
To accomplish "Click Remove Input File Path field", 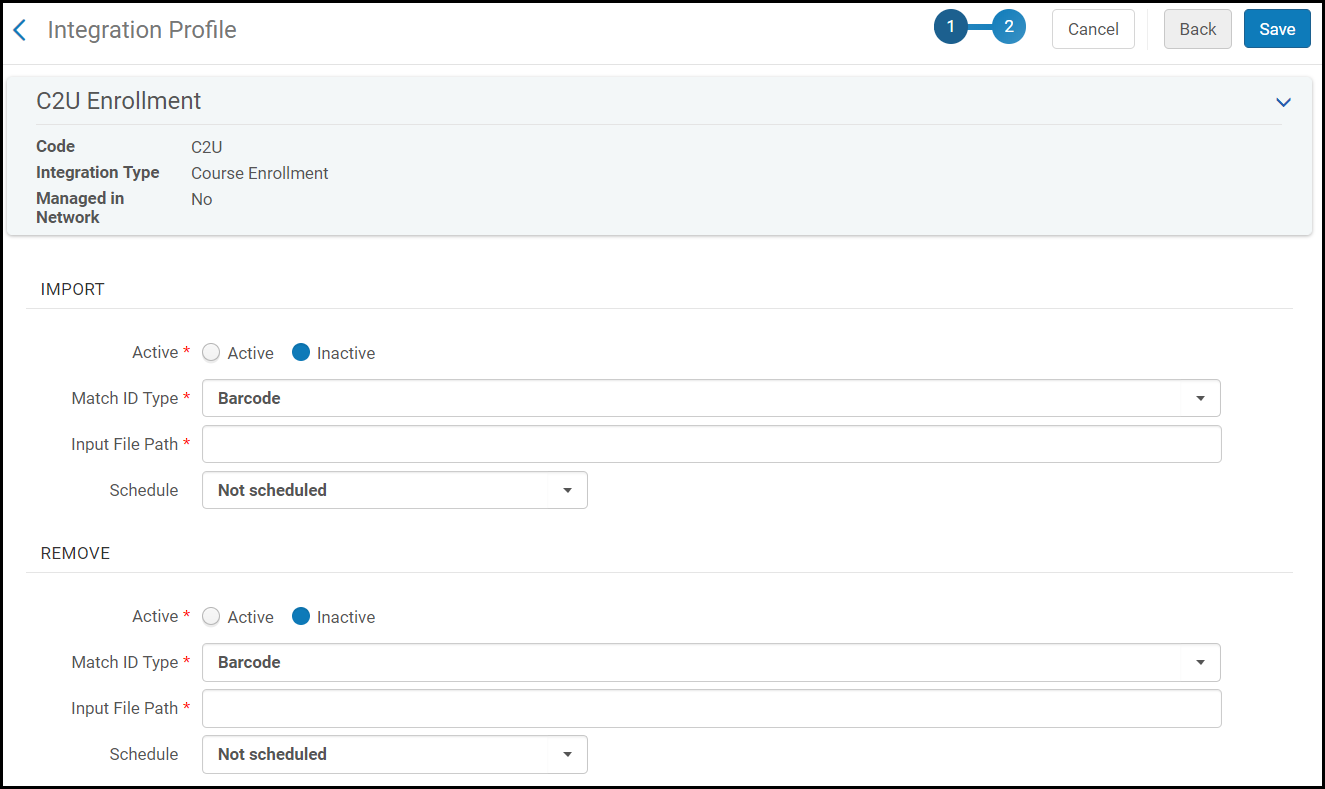I will (x=710, y=708).
